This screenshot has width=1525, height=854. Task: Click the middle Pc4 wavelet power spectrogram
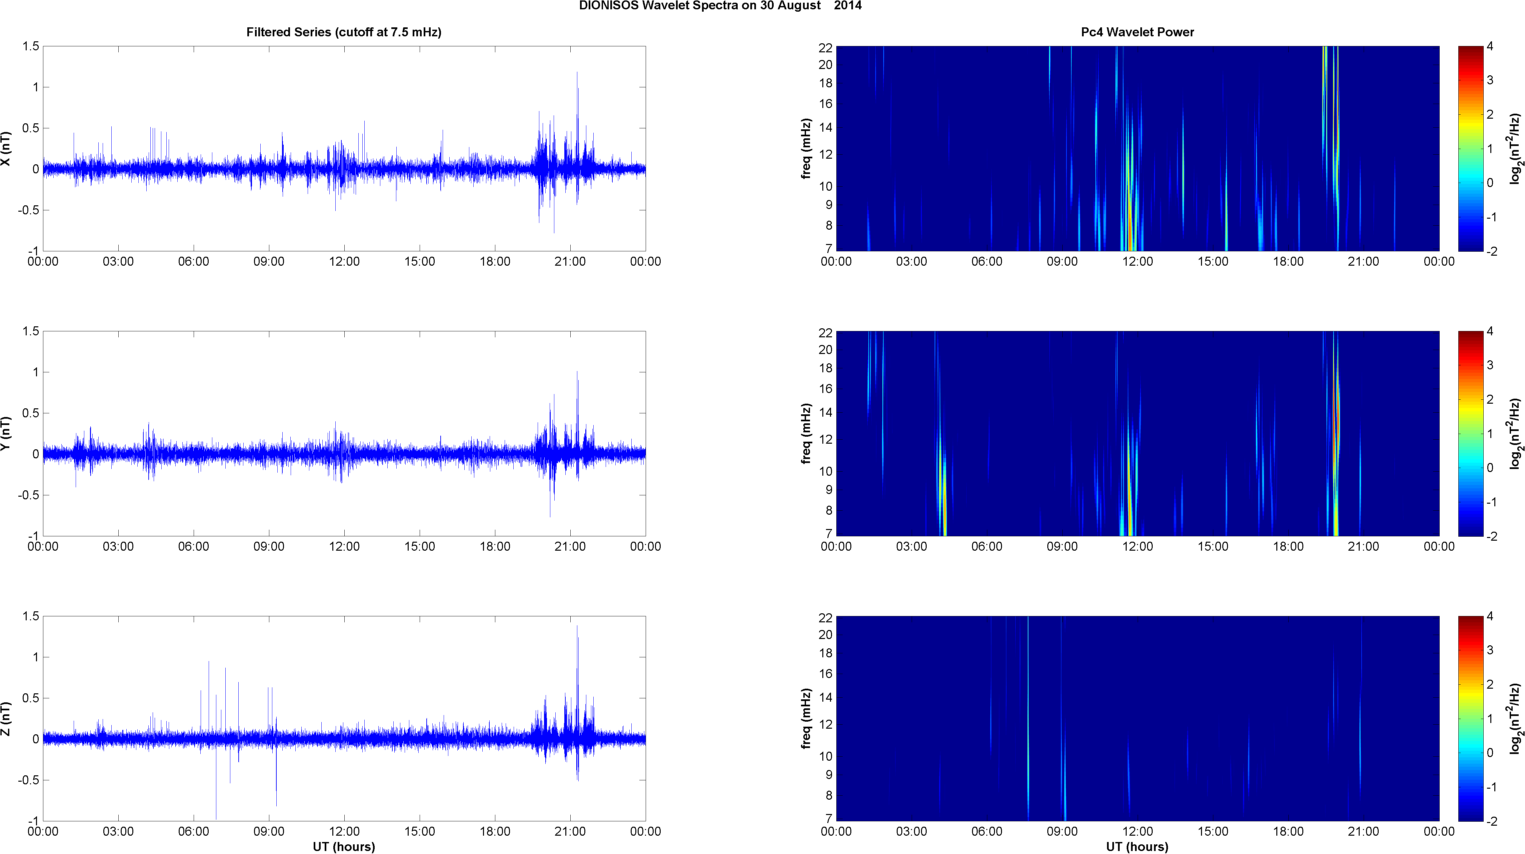pyautogui.click(x=1137, y=433)
